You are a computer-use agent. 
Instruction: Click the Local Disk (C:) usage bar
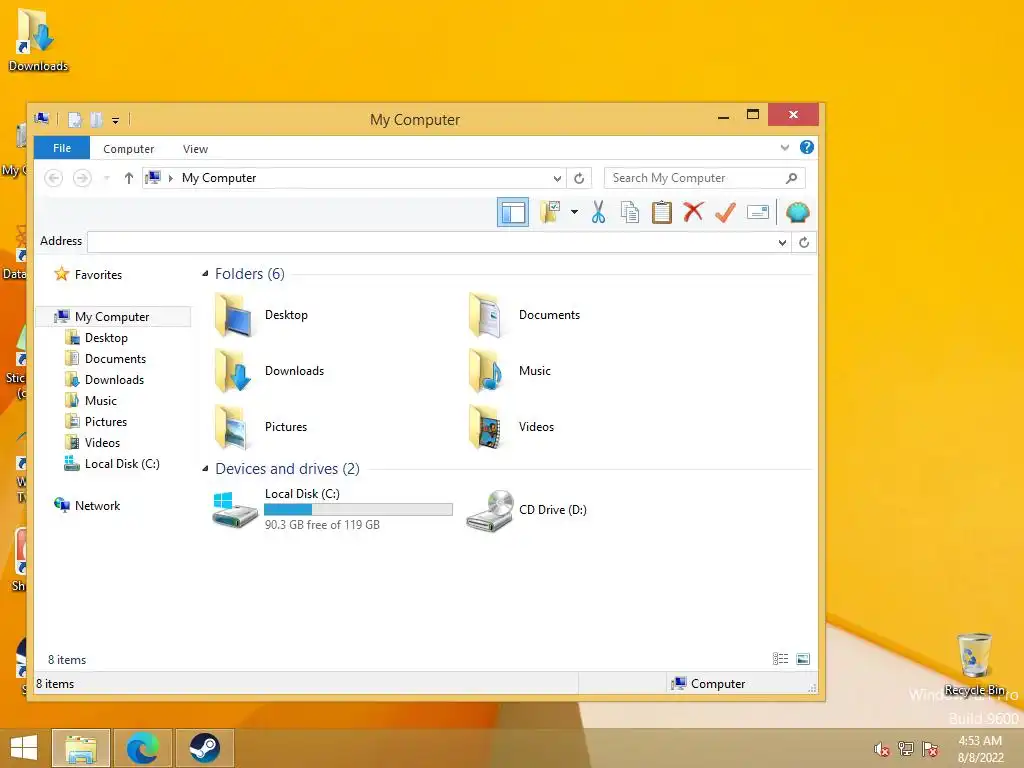pos(359,509)
